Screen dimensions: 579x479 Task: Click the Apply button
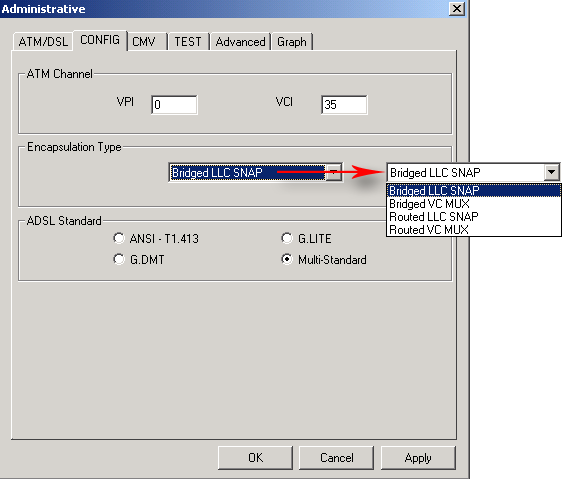(x=418, y=458)
